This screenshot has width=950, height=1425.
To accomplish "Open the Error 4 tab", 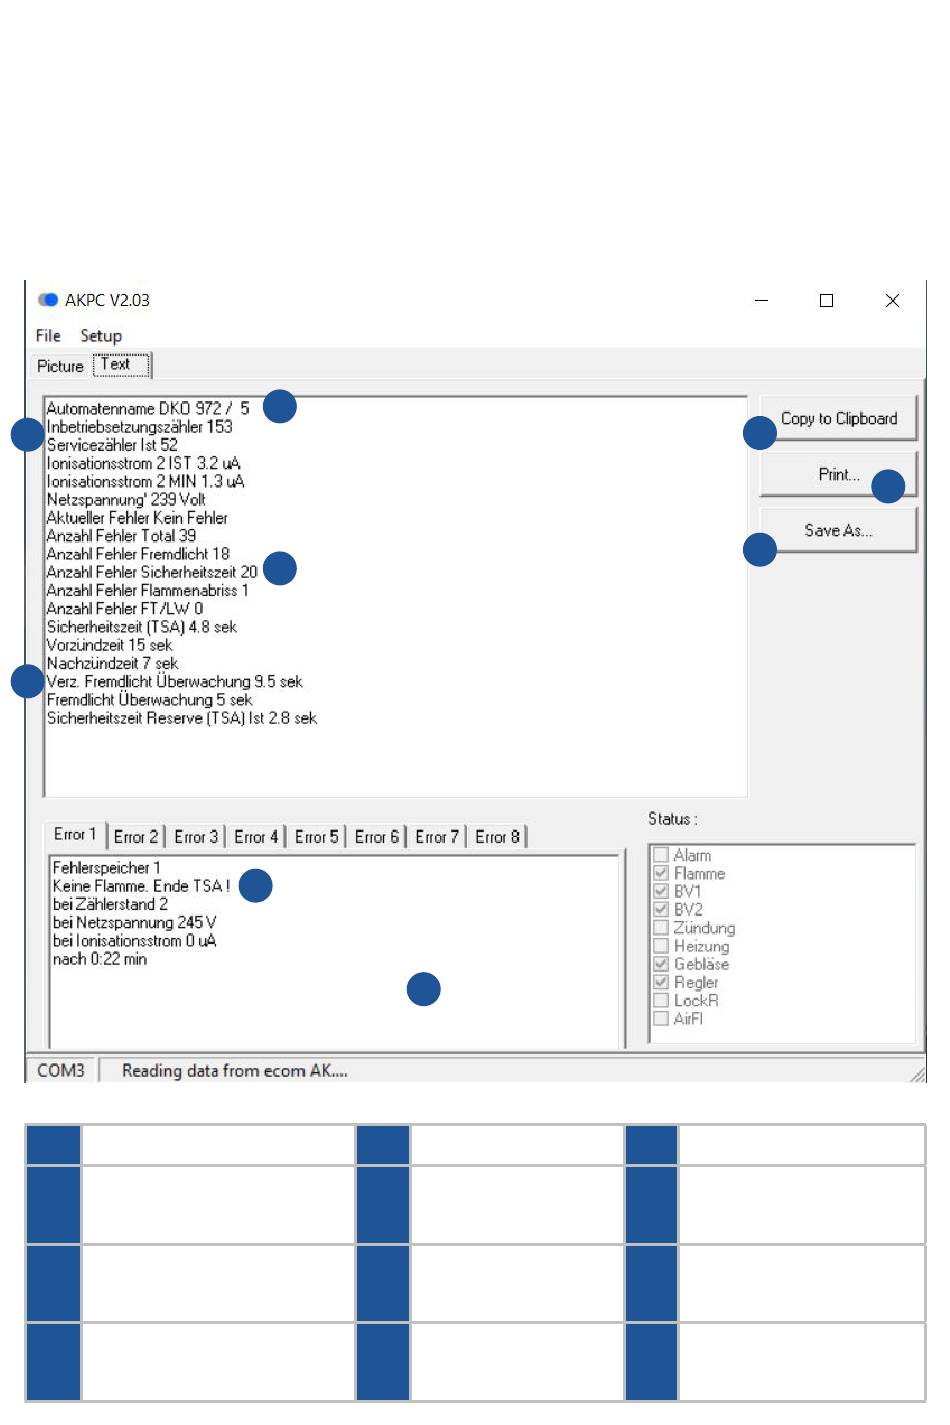I will [x=256, y=837].
